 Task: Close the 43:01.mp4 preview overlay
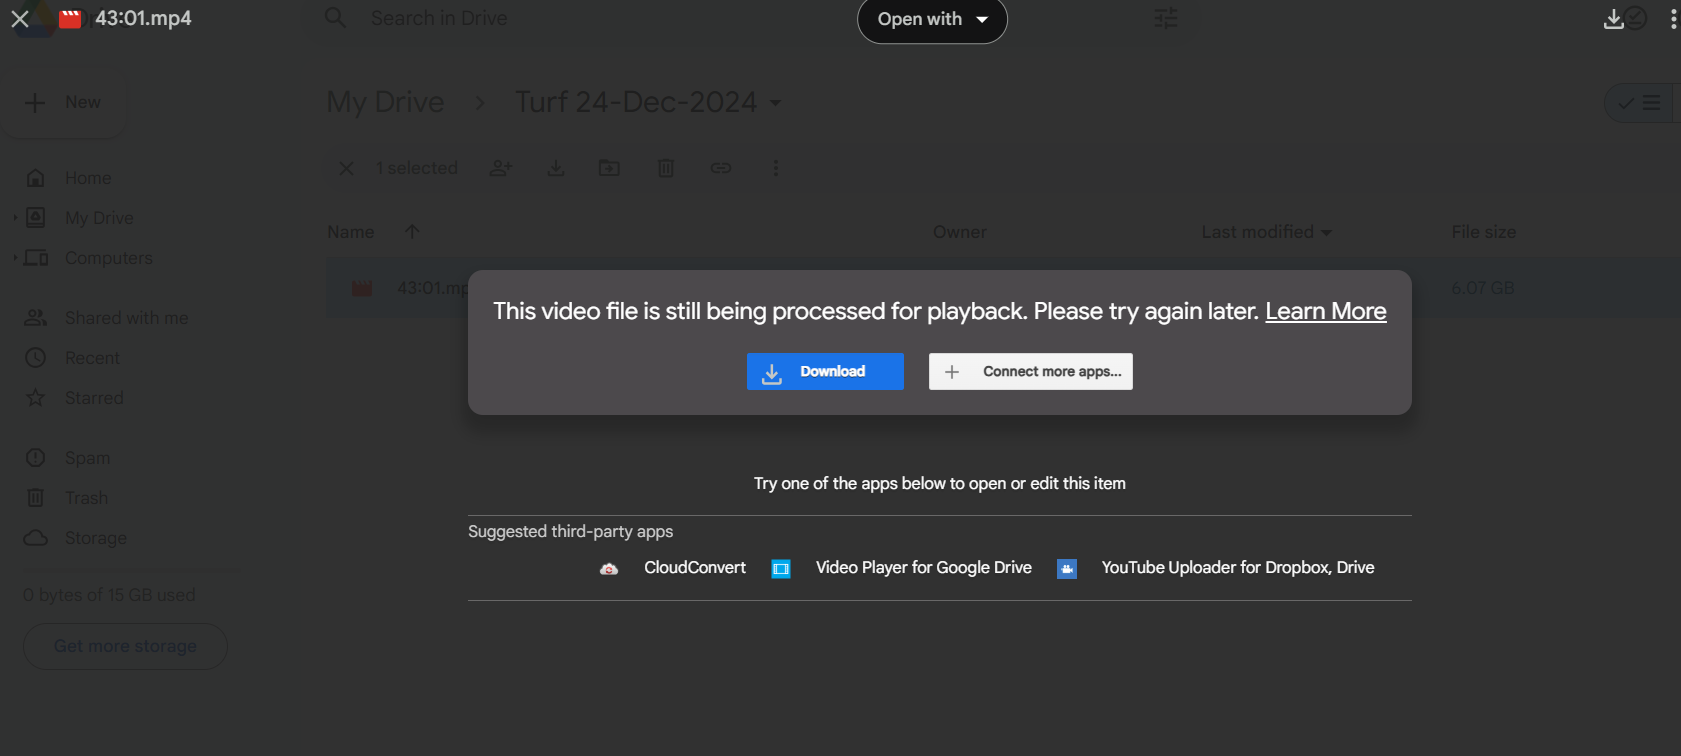(19, 19)
